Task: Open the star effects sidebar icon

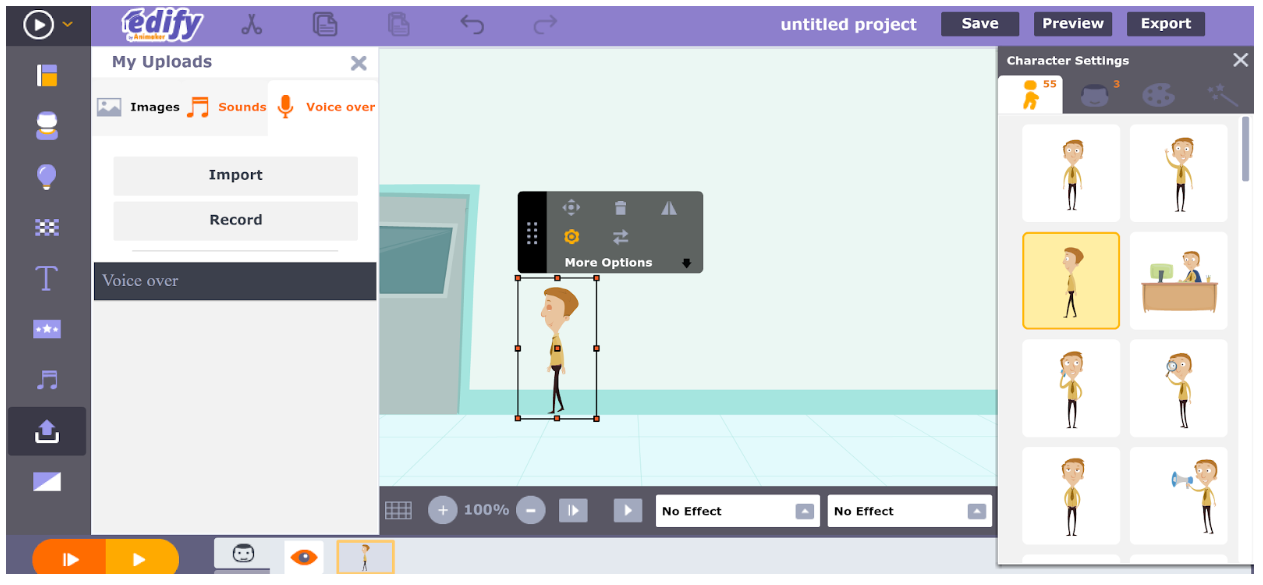Action: (x=47, y=329)
